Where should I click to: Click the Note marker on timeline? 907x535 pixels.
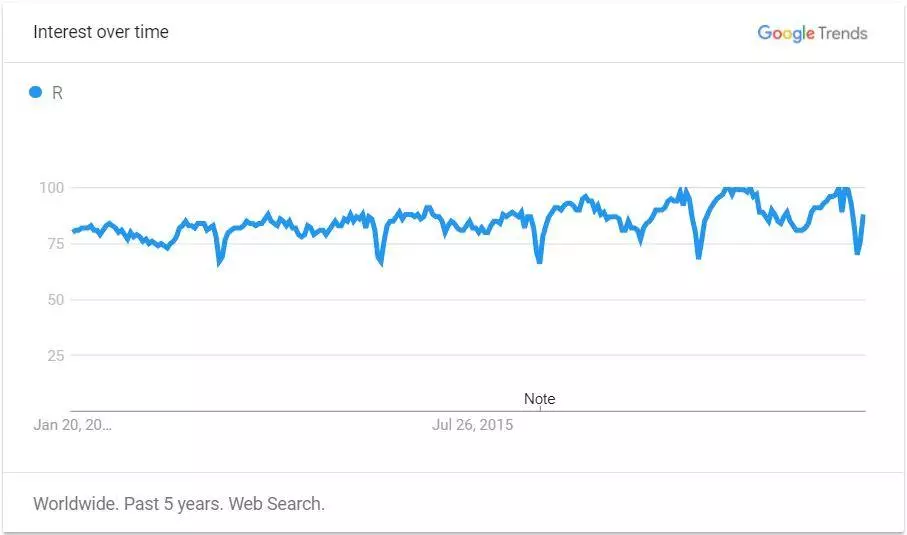tap(539, 399)
